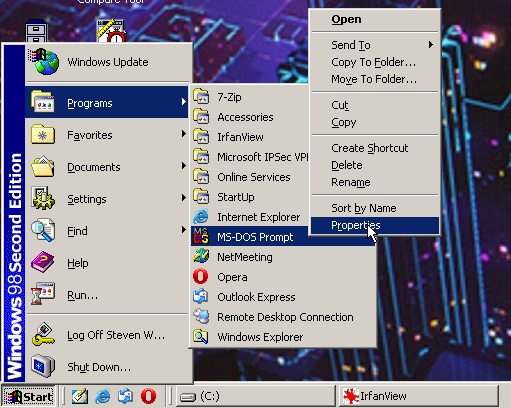Switch to the (C:) taskbar window
Screen dimensions: 511x408
pos(255,396)
